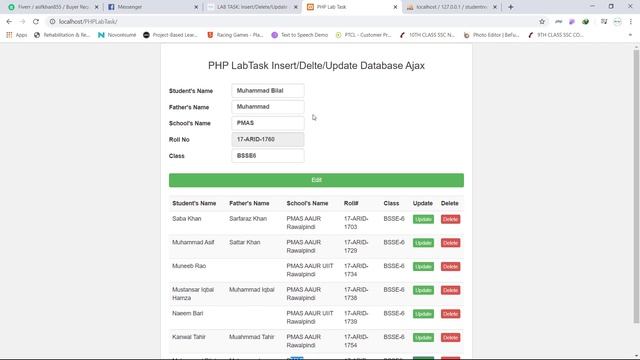Click Update for Kanwal Tahir
640x360 pixels.
pyautogui.click(x=423, y=338)
